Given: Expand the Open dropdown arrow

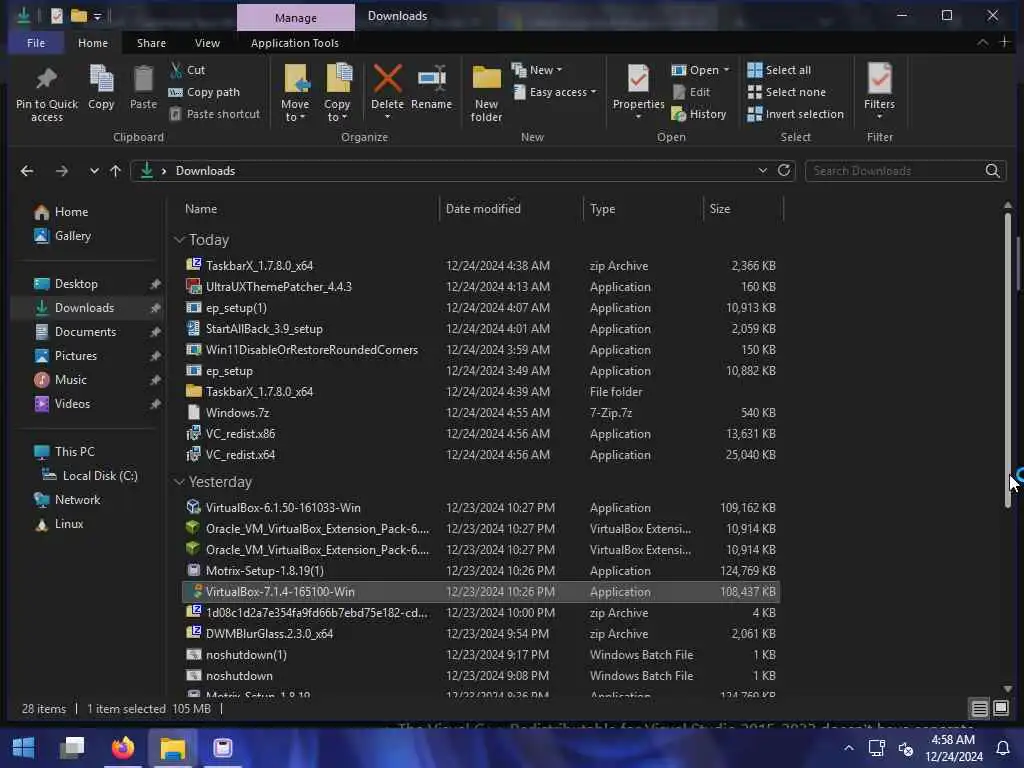Looking at the screenshot, I should click(x=726, y=70).
